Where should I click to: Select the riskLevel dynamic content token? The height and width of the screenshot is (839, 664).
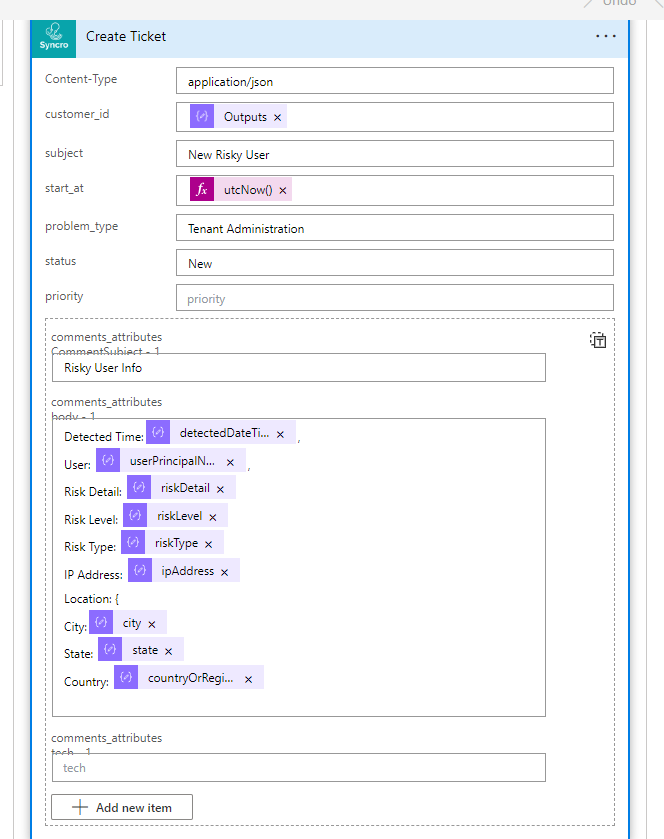[178, 516]
